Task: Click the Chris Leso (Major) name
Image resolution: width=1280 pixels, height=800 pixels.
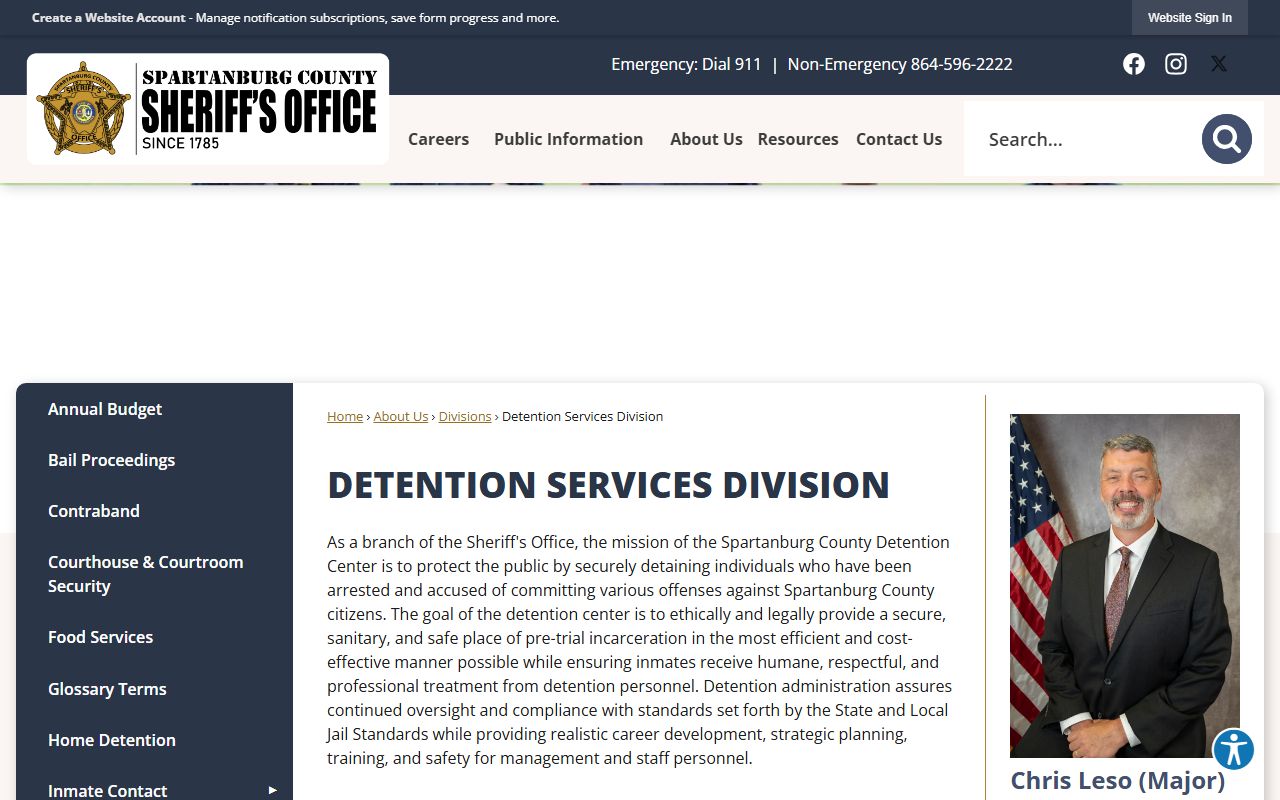Action: pyautogui.click(x=1117, y=781)
